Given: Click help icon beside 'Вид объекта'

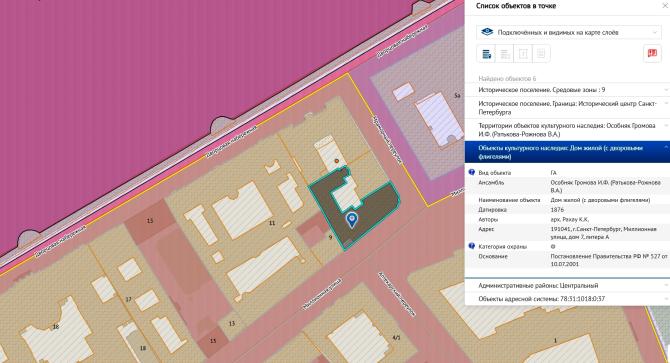Looking at the screenshot, I should [x=472, y=173].
